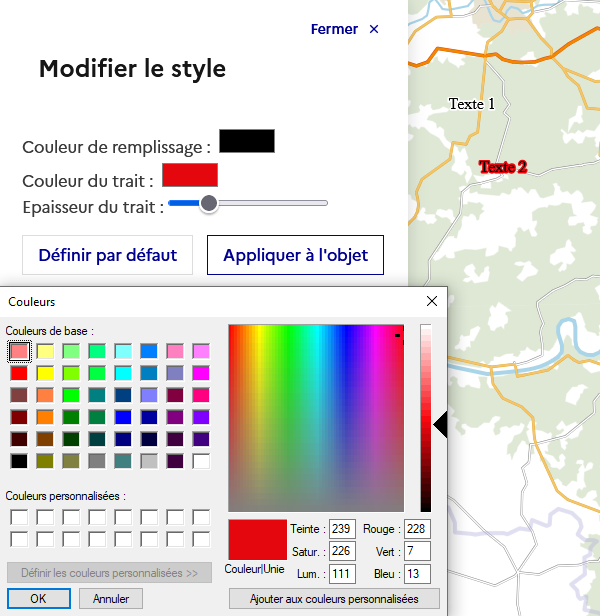
Task: Click the stroke thickness slider handle
Action: (209, 203)
